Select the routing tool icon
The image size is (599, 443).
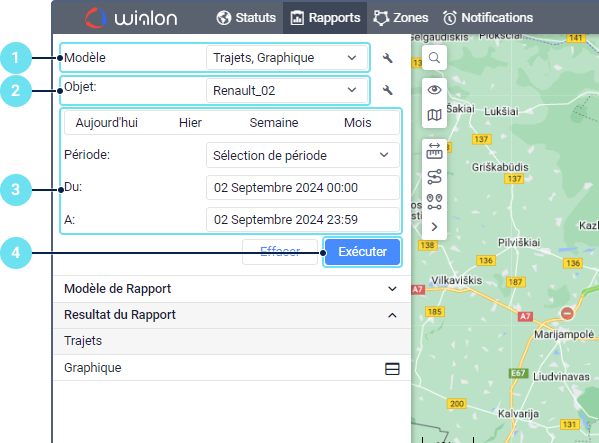click(434, 177)
